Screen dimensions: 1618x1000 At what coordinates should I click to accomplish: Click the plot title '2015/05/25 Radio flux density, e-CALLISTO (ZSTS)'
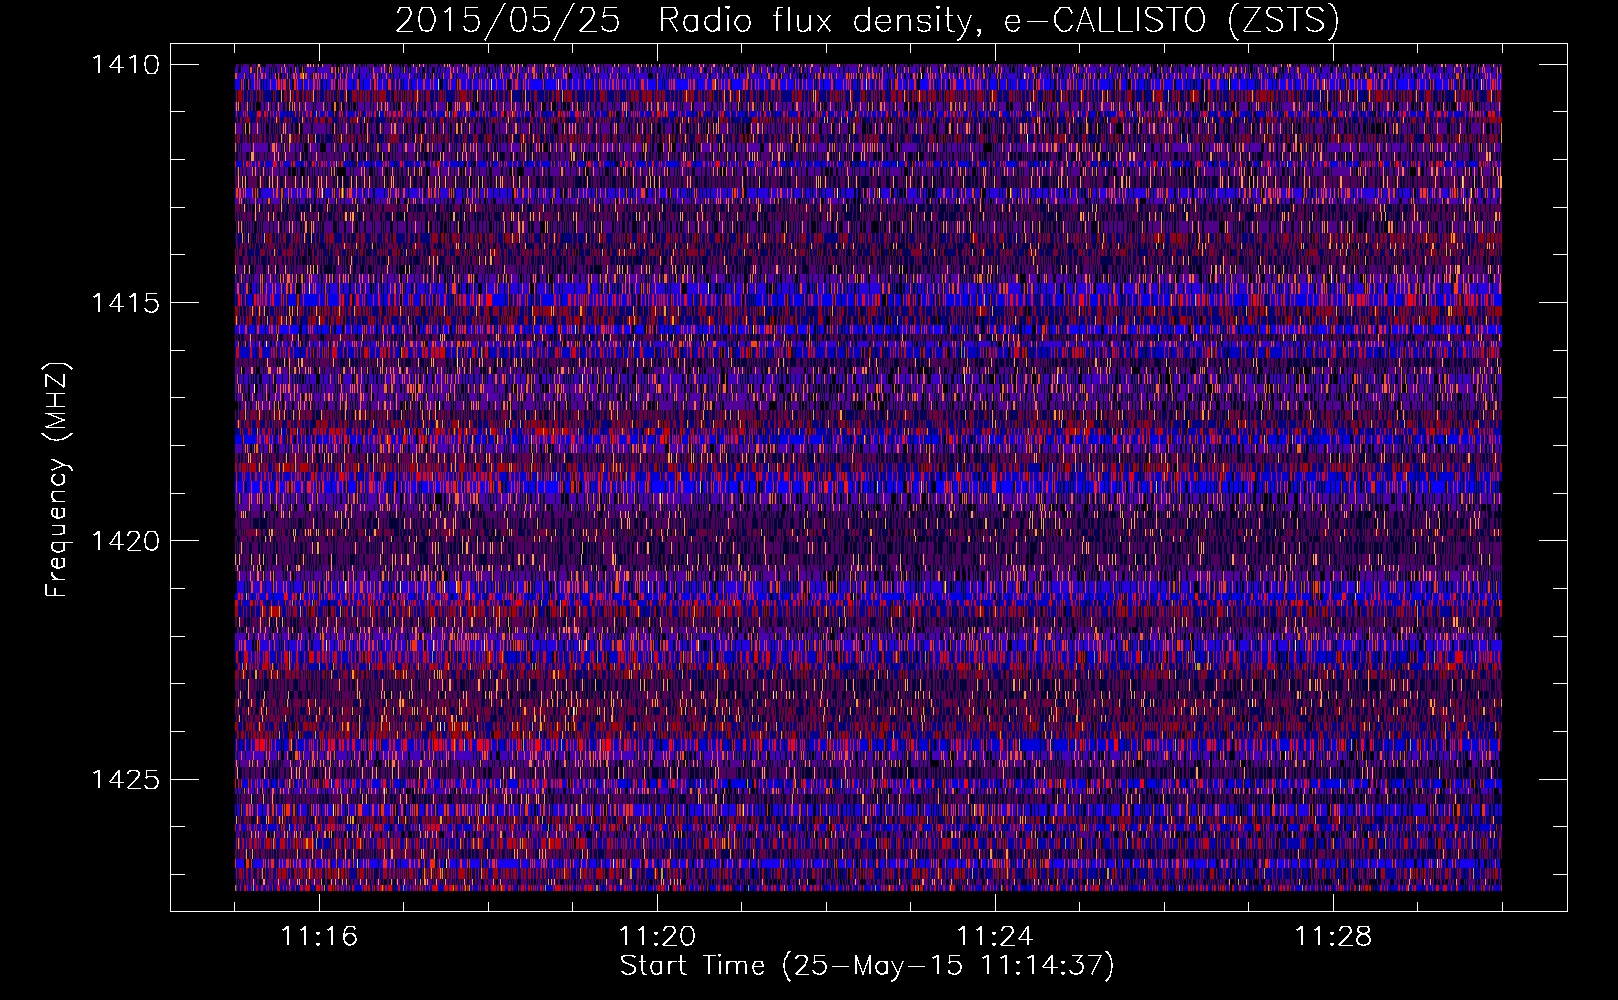[x=867, y=21]
